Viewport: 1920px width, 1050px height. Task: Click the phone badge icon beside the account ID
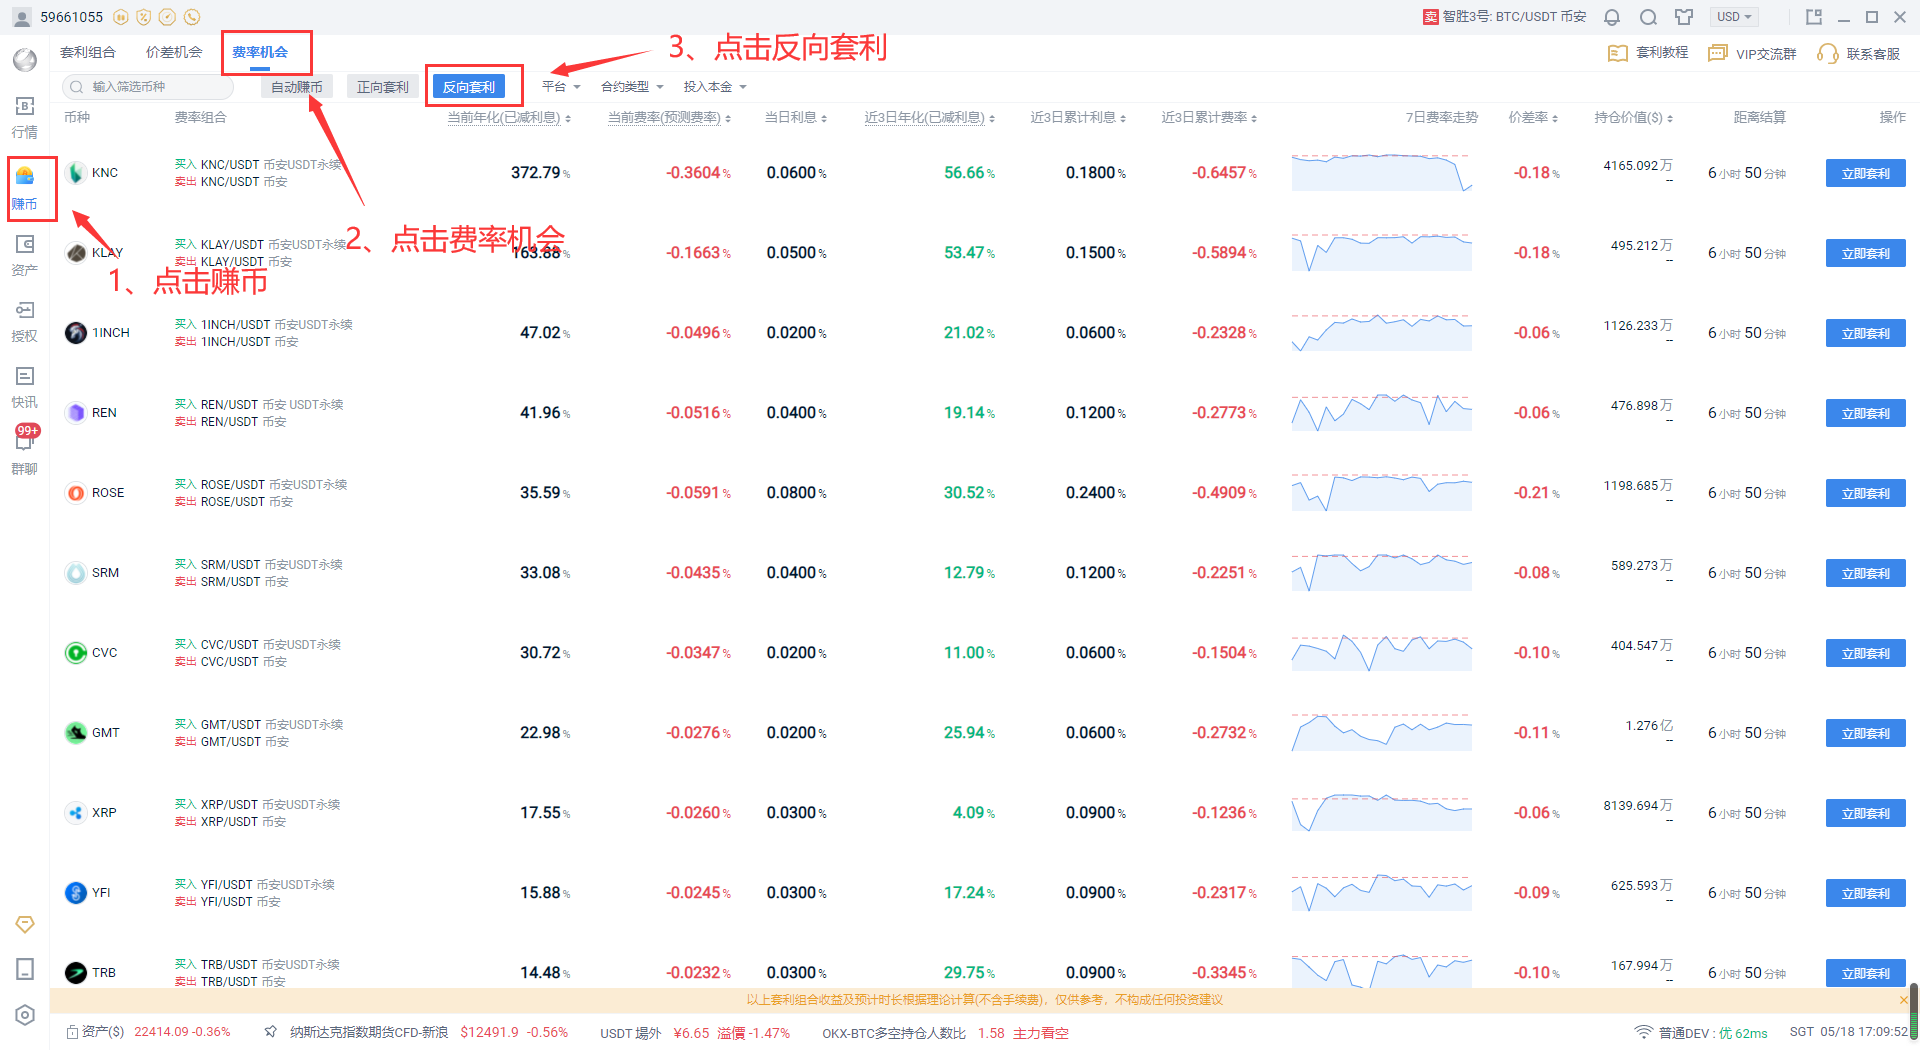pos(192,17)
